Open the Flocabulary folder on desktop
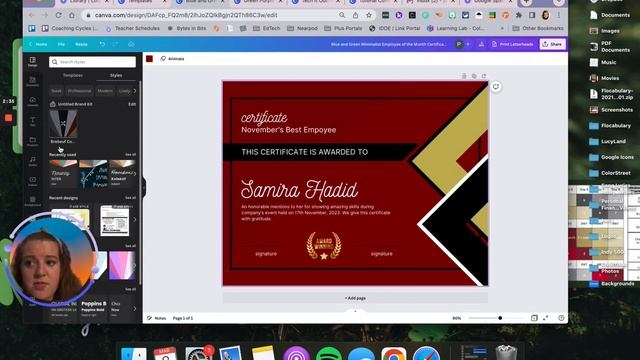The image size is (640, 360). tap(610, 126)
